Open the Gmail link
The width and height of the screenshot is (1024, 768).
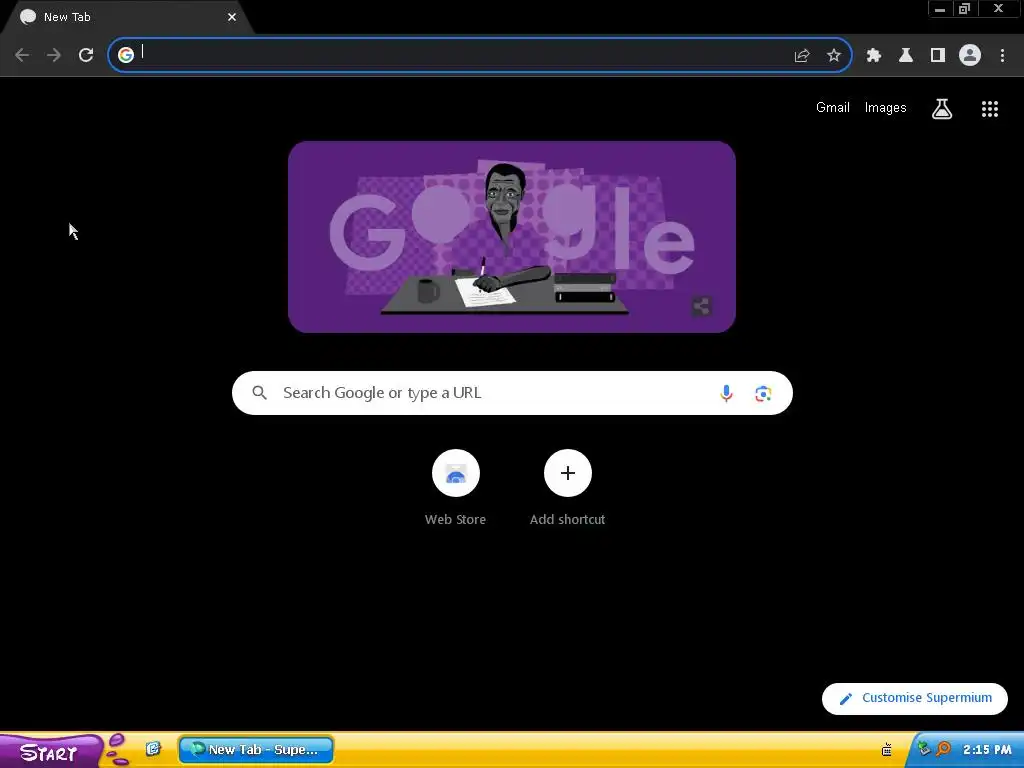(833, 108)
